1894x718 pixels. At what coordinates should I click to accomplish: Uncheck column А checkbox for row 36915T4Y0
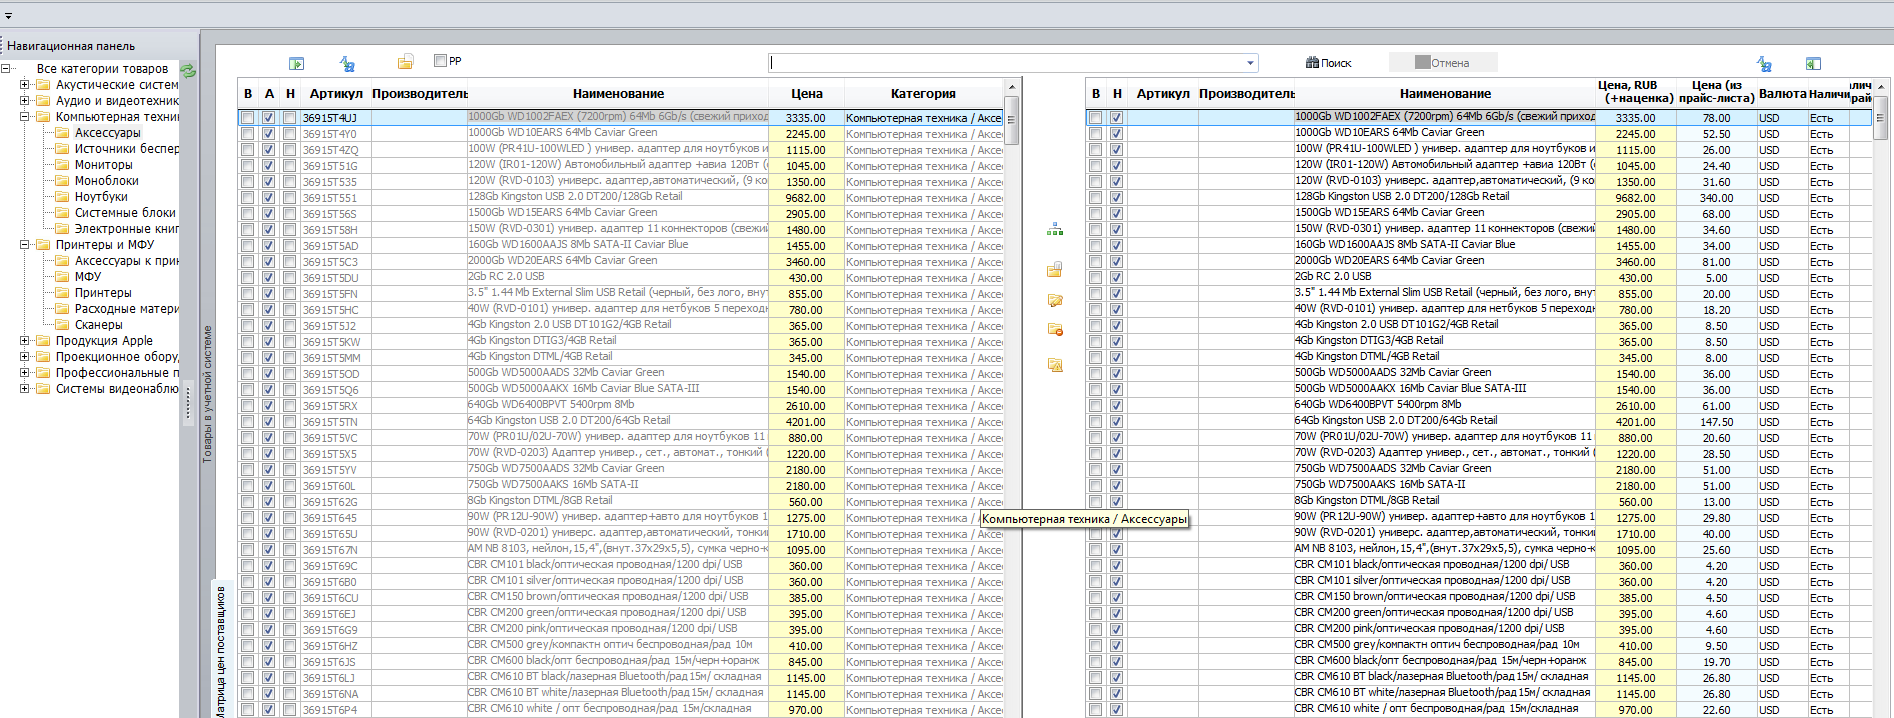click(x=268, y=134)
